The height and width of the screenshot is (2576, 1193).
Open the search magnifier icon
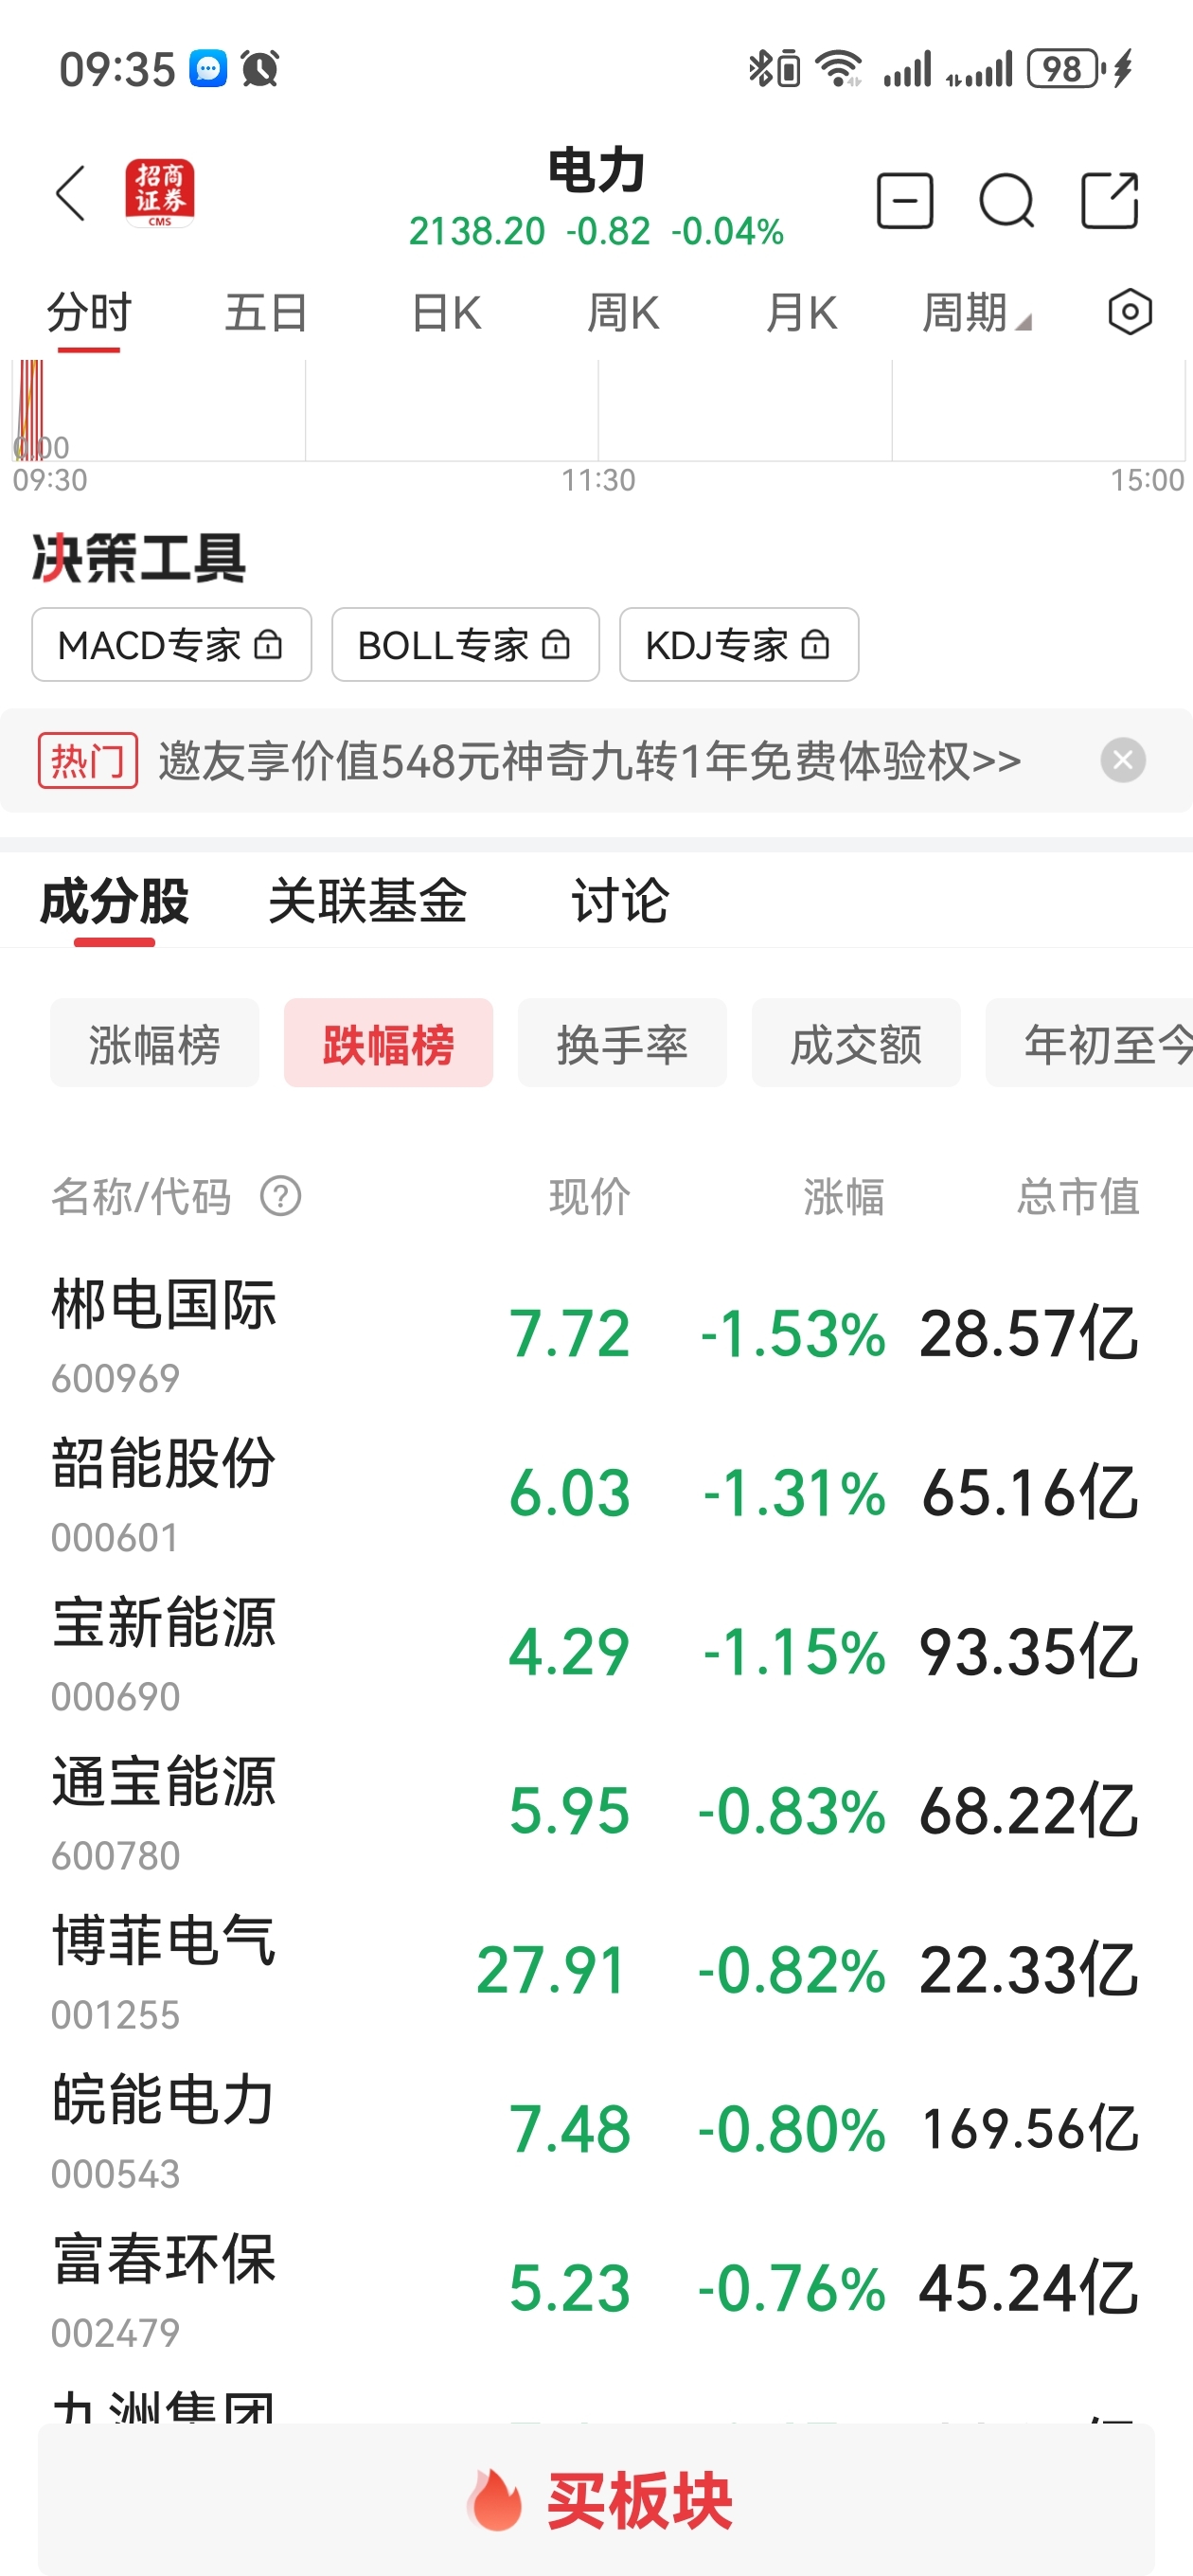tap(1006, 201)
